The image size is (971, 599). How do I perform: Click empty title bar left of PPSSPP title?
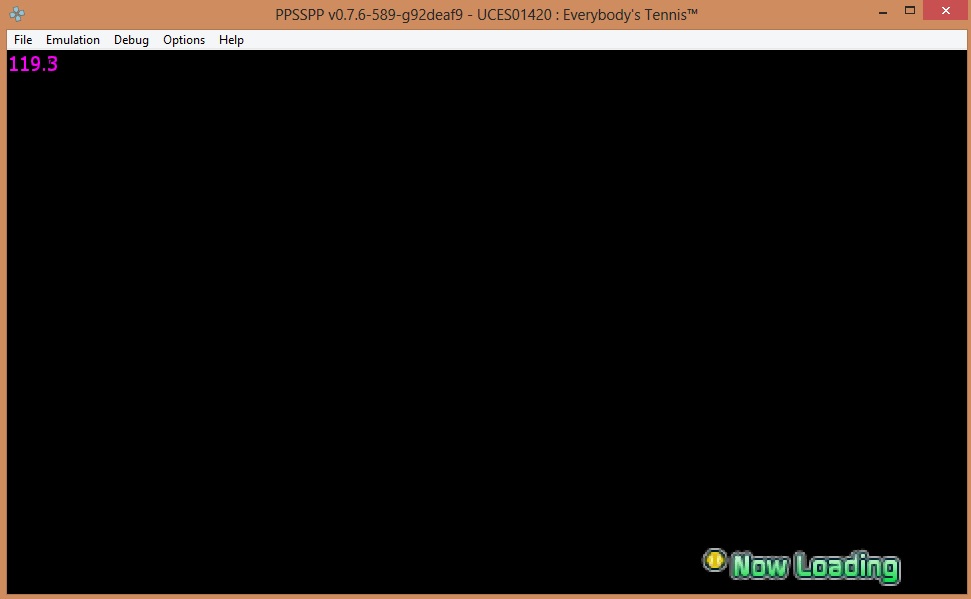(x=150, y=14)
